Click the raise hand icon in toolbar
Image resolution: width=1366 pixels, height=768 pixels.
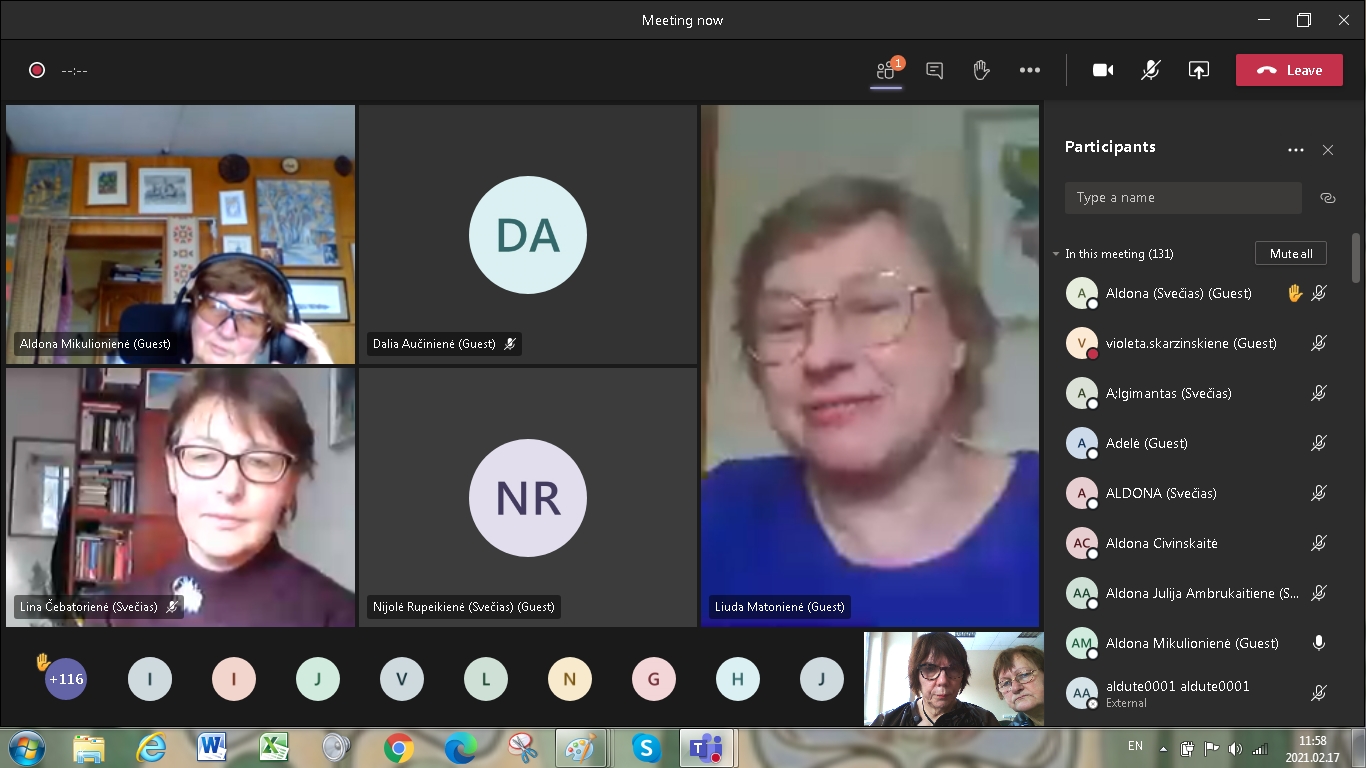coord(981,70)
